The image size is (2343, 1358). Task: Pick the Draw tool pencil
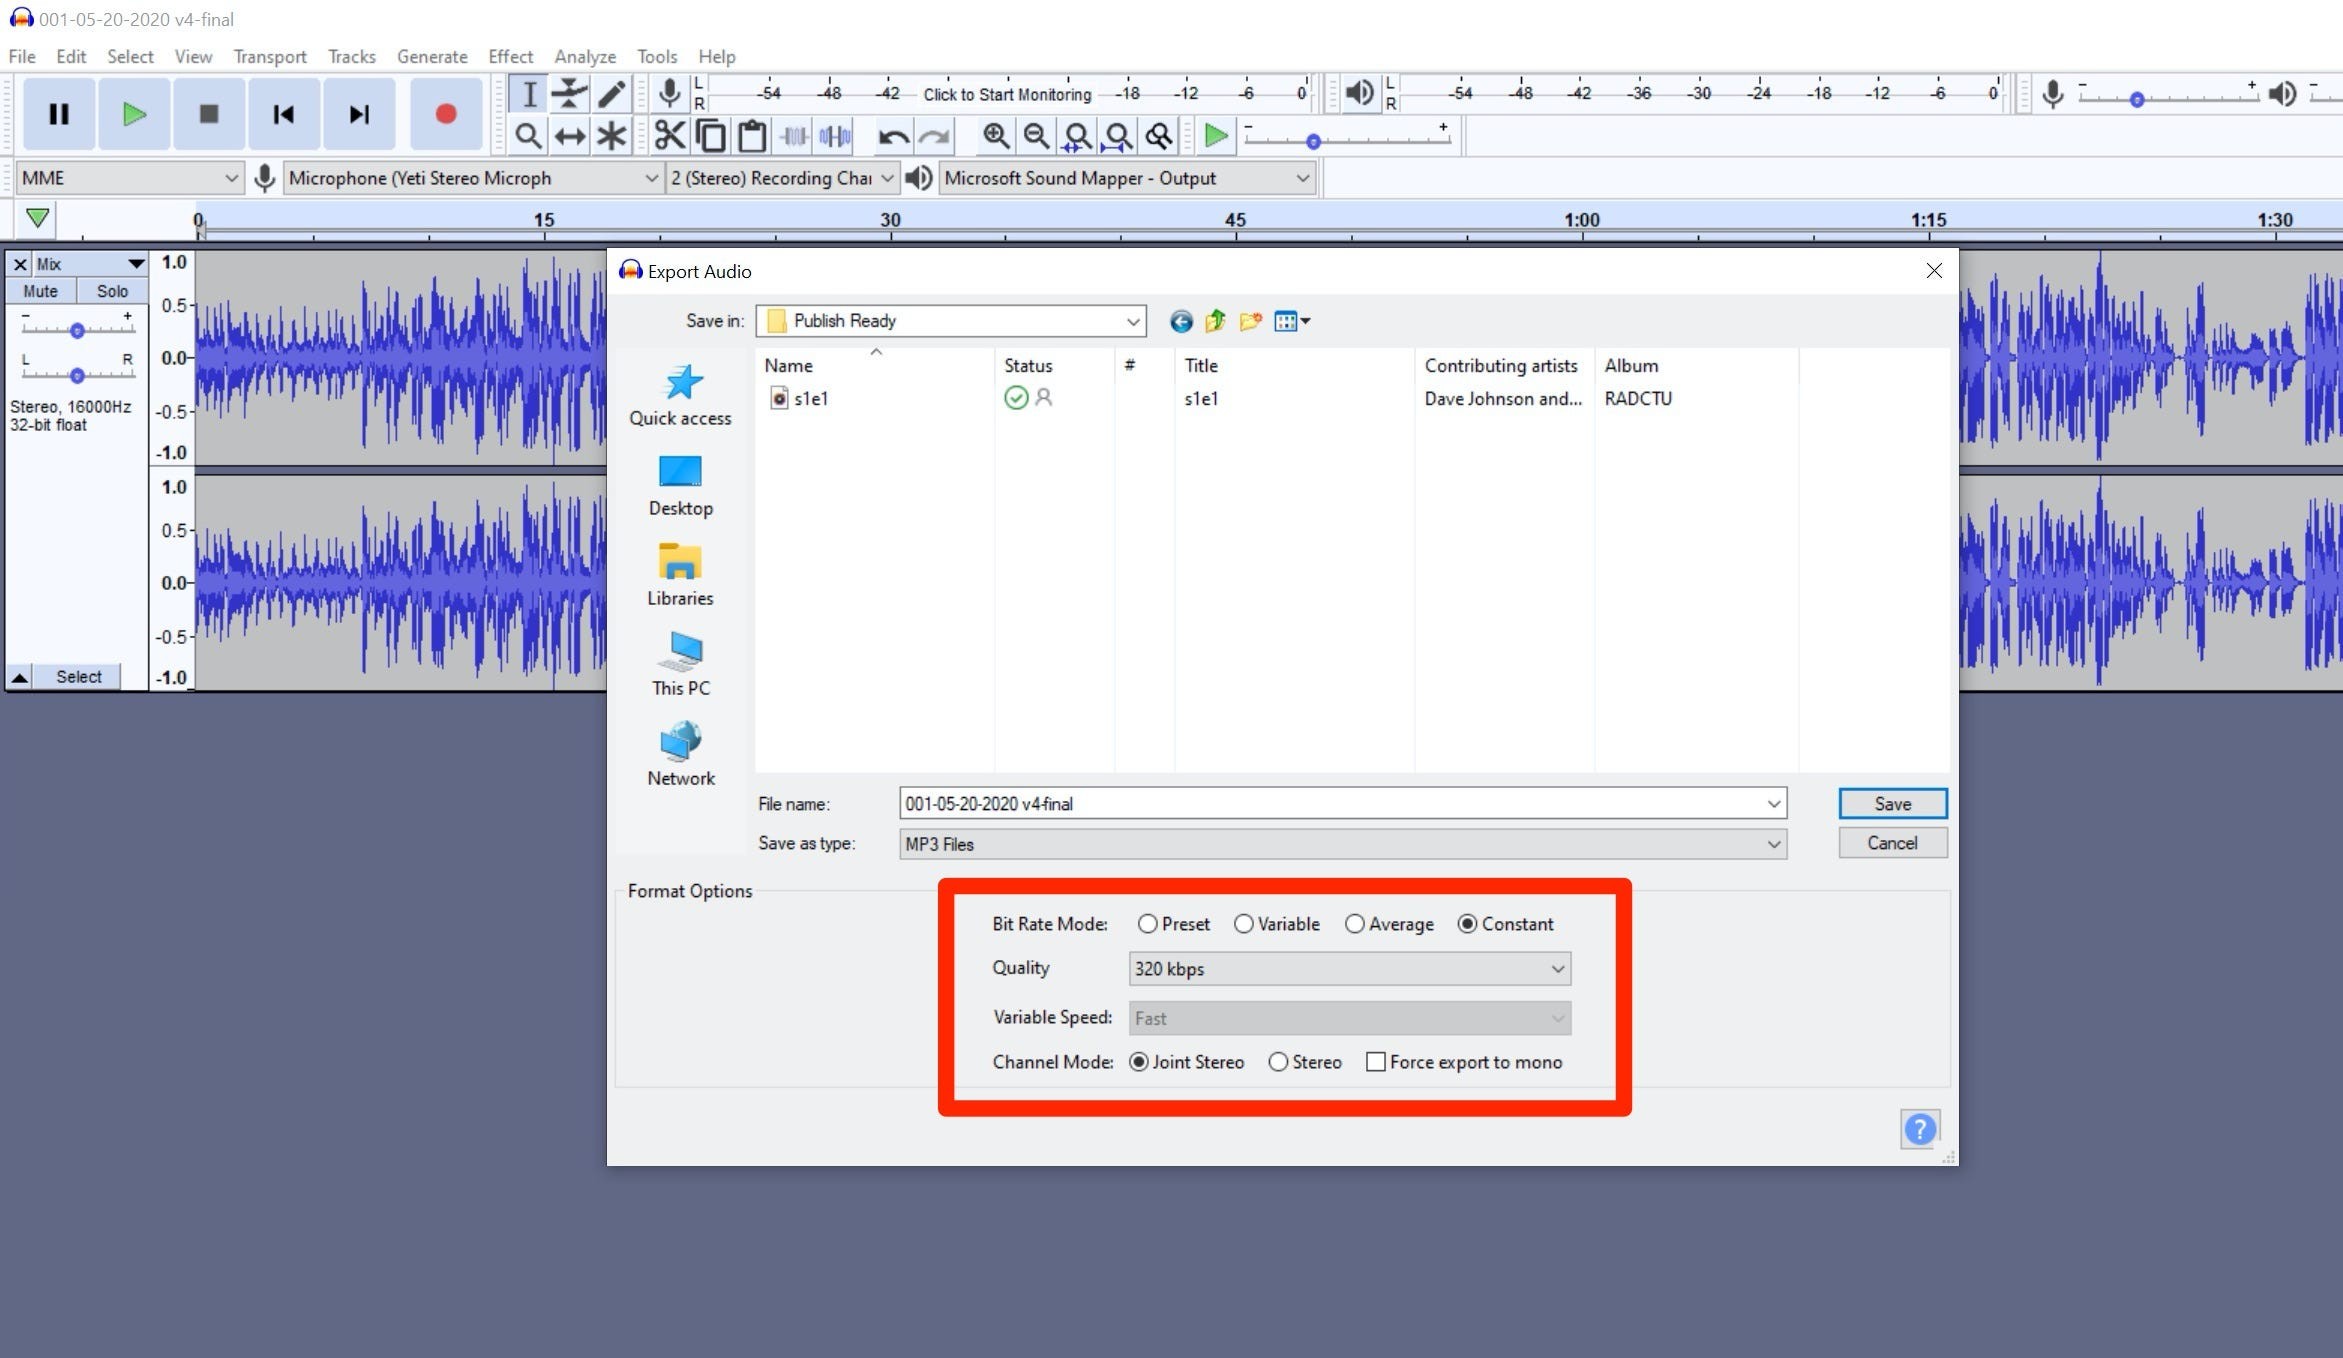pos(611,93)
